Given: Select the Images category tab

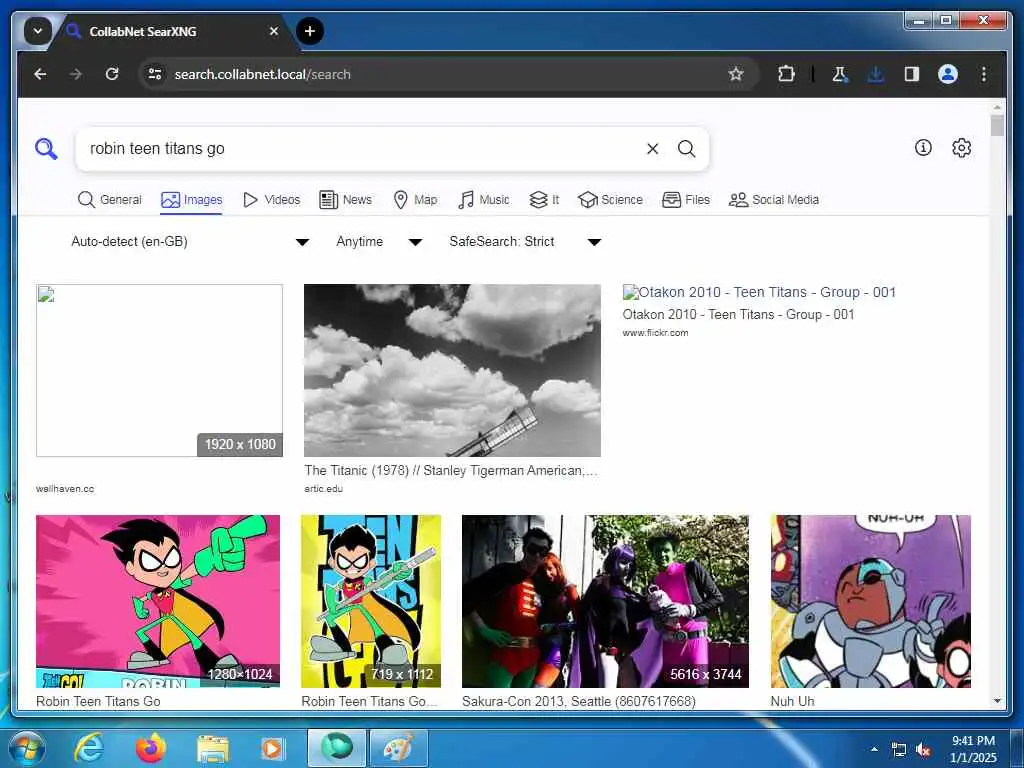Looking at the screenshot, I should (x=191, y=200).
